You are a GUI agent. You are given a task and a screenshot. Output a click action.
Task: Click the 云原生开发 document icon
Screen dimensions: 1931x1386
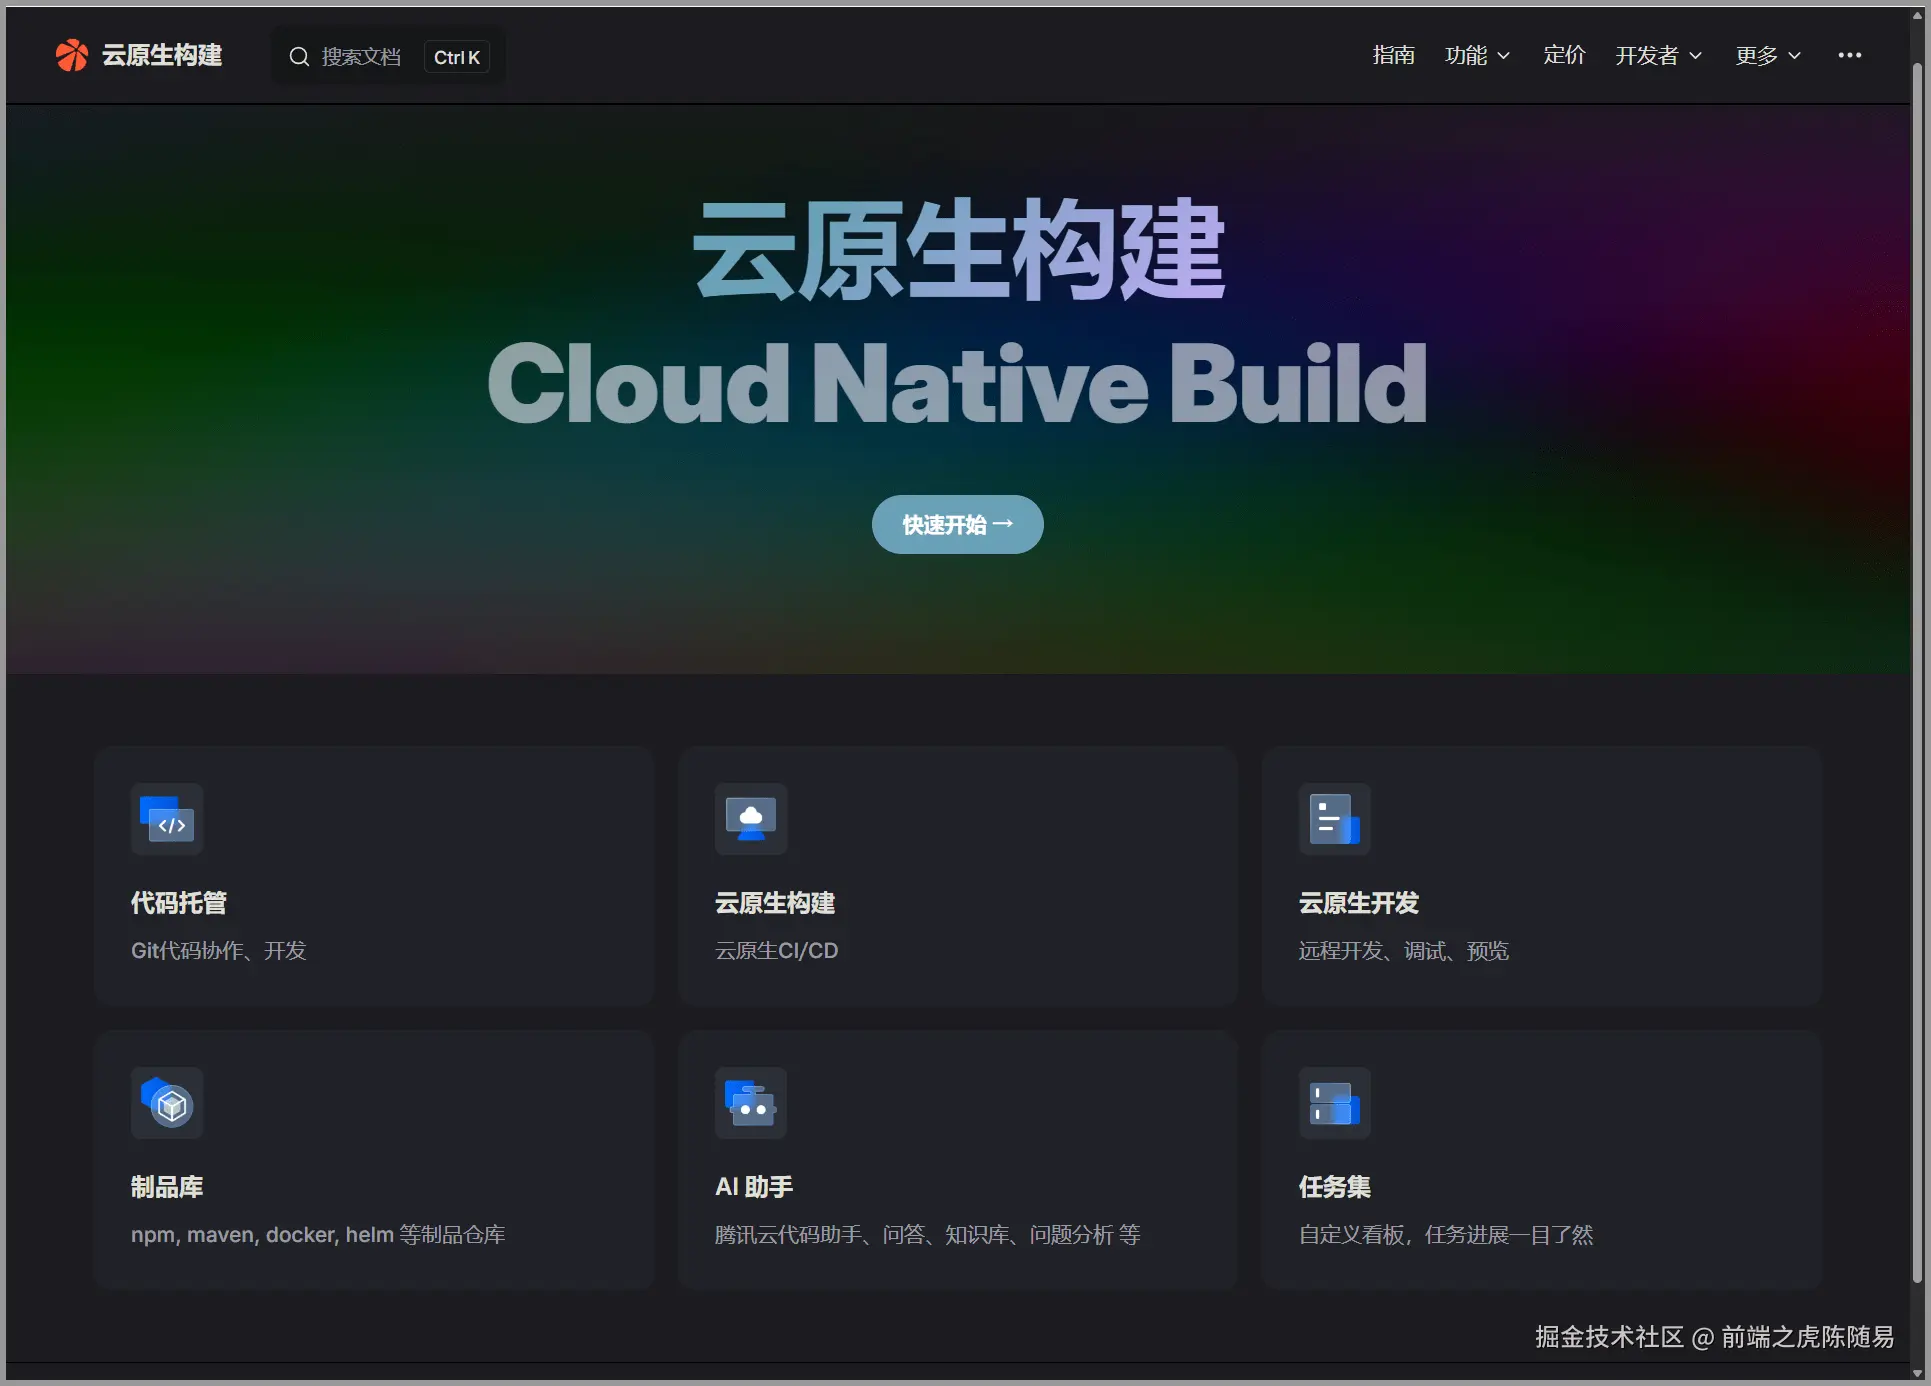pyautogui.click(x=1334, y=820)
